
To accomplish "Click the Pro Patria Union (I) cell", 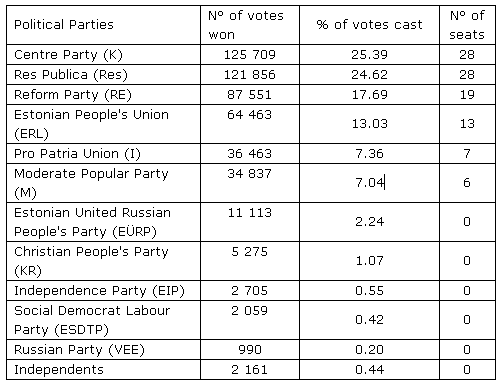I will click(103, 154).
